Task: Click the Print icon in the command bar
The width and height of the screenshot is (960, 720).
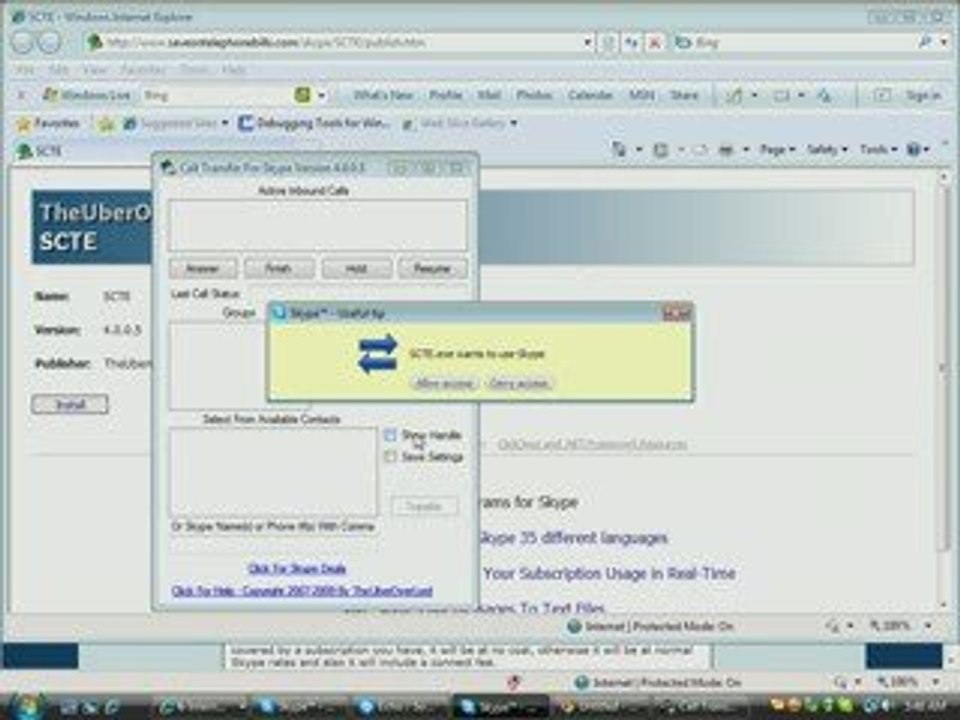Action: (x=726, y=149)
